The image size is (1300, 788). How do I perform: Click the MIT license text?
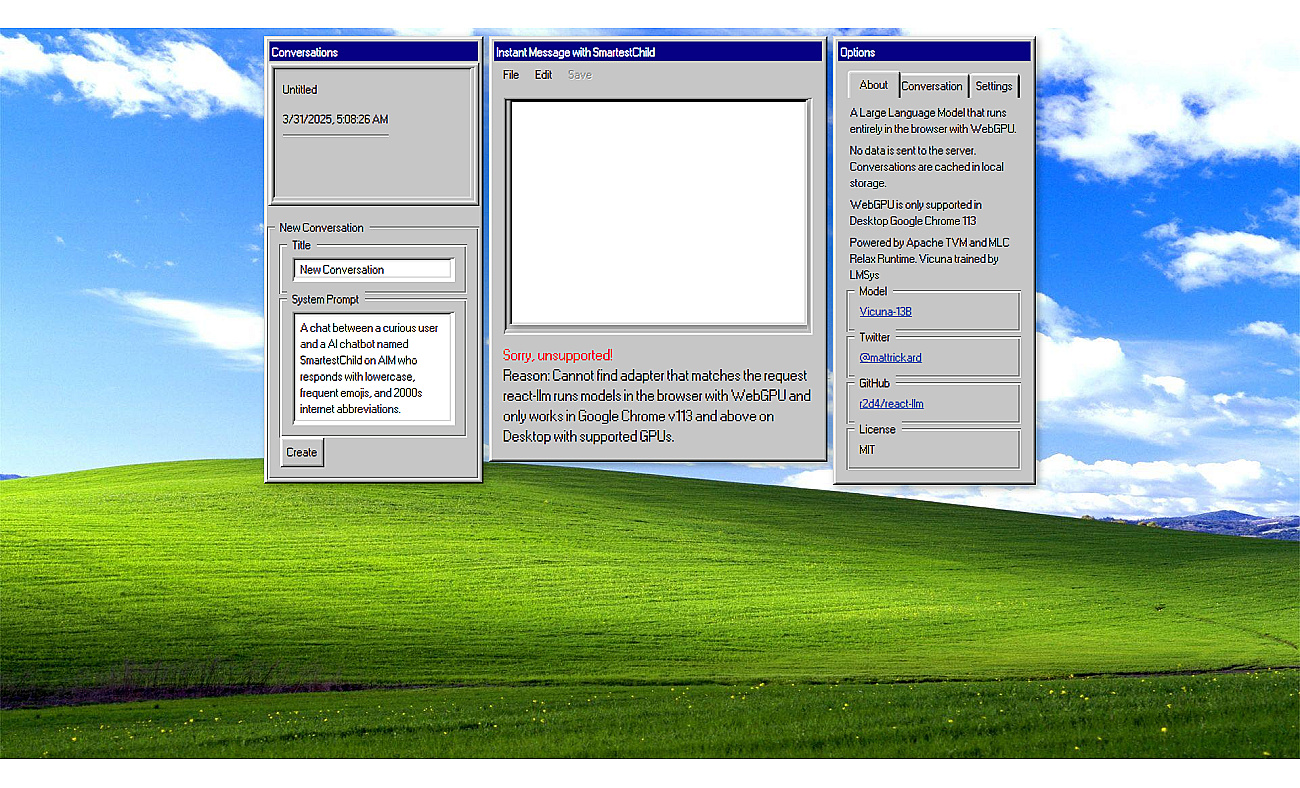(867, 450)
